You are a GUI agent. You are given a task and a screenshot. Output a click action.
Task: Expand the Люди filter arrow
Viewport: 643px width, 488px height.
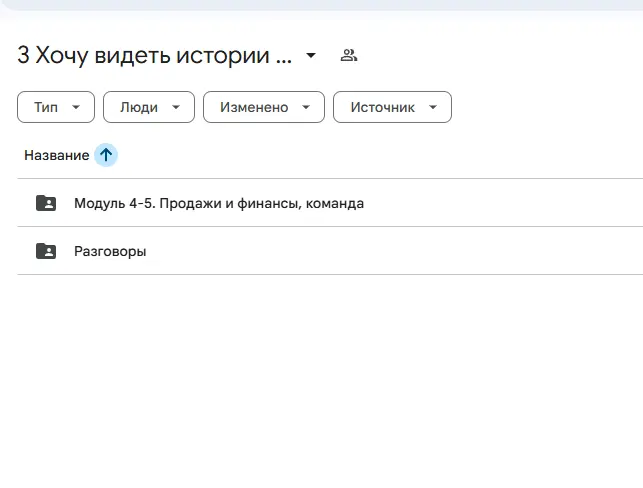point(176,107)
